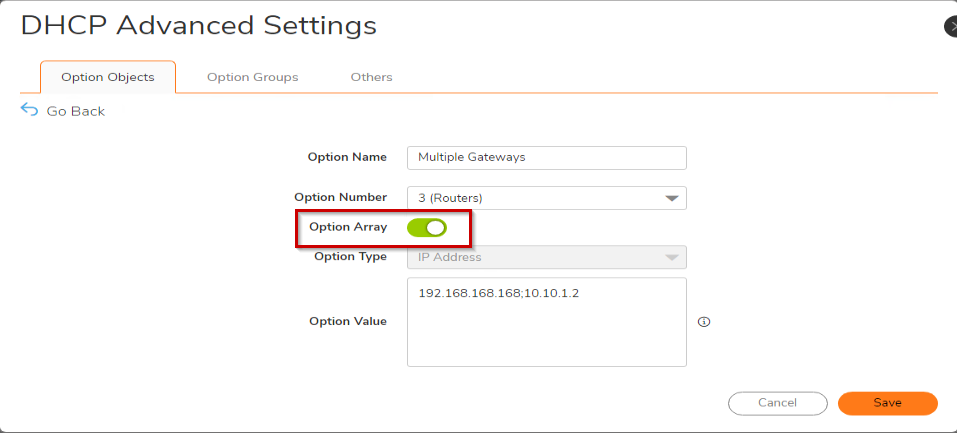Image resolution: width=957 pixels, height=433 pixels.
Task: Expand the Option Type dropdown arrow
Action: (x=673, y=258)
